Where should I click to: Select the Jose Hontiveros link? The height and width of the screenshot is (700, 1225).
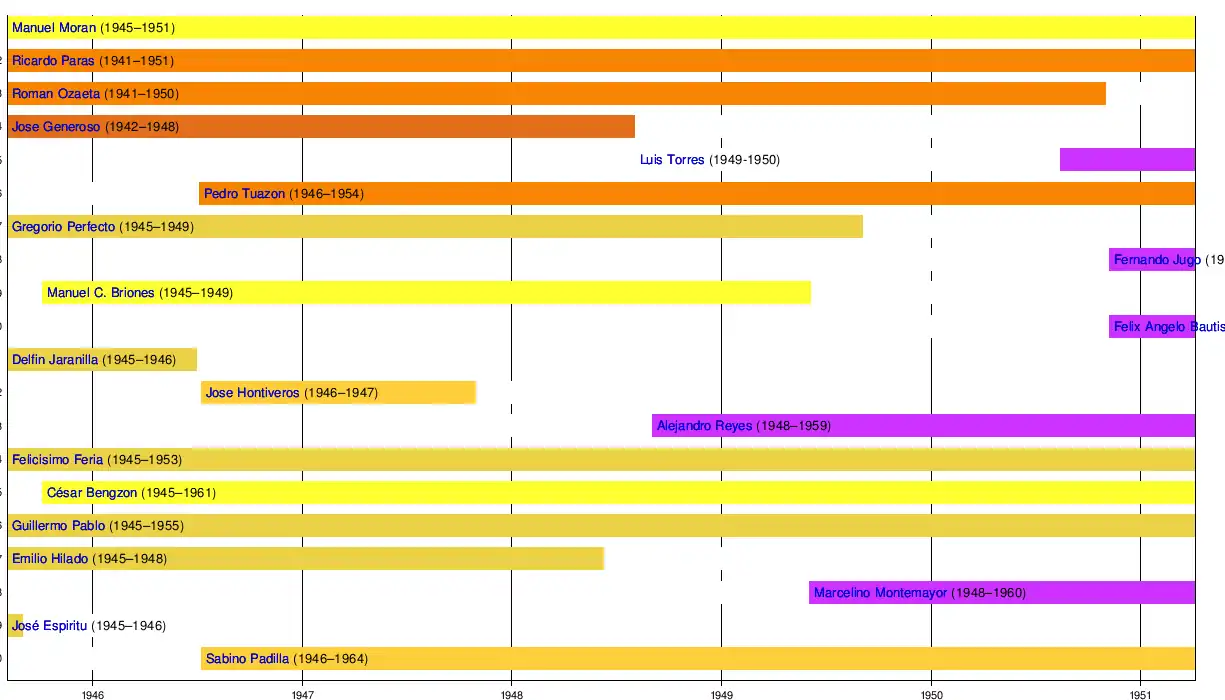(x=252, y=393)
